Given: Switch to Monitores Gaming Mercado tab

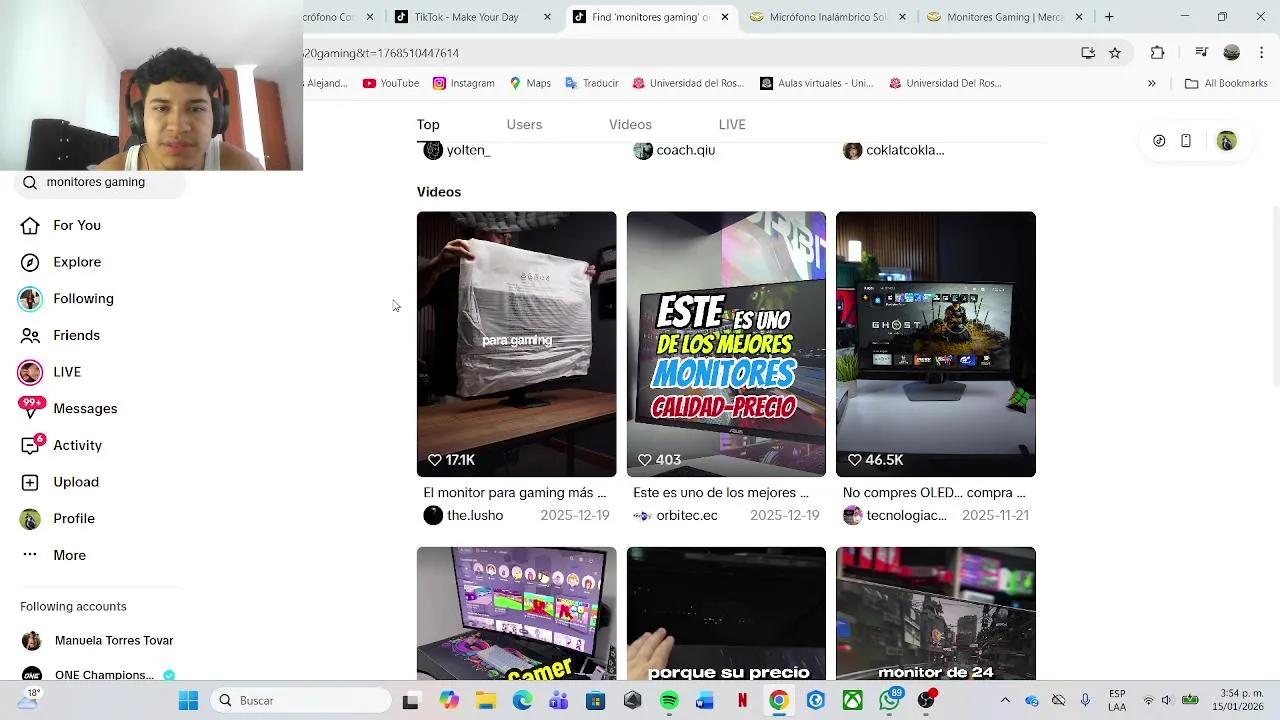Looking at the screenshot, I should [x=1004, y=17].
